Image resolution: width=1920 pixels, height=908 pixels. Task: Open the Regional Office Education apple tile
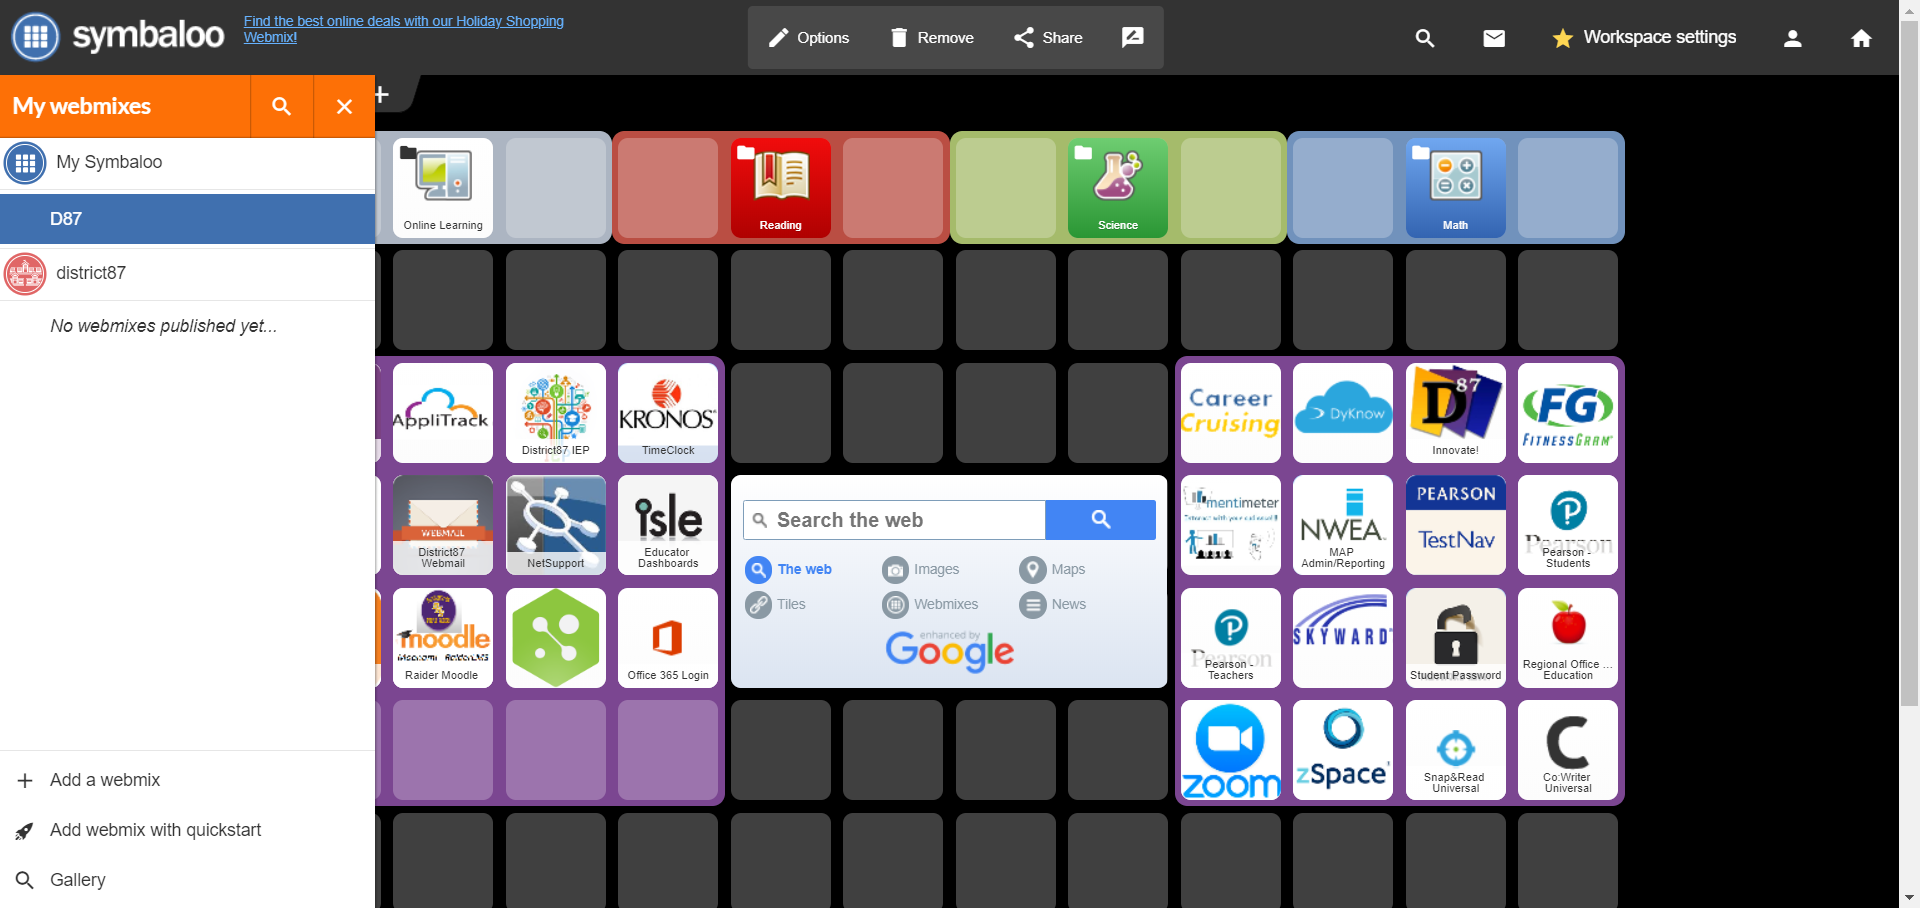1568,637
